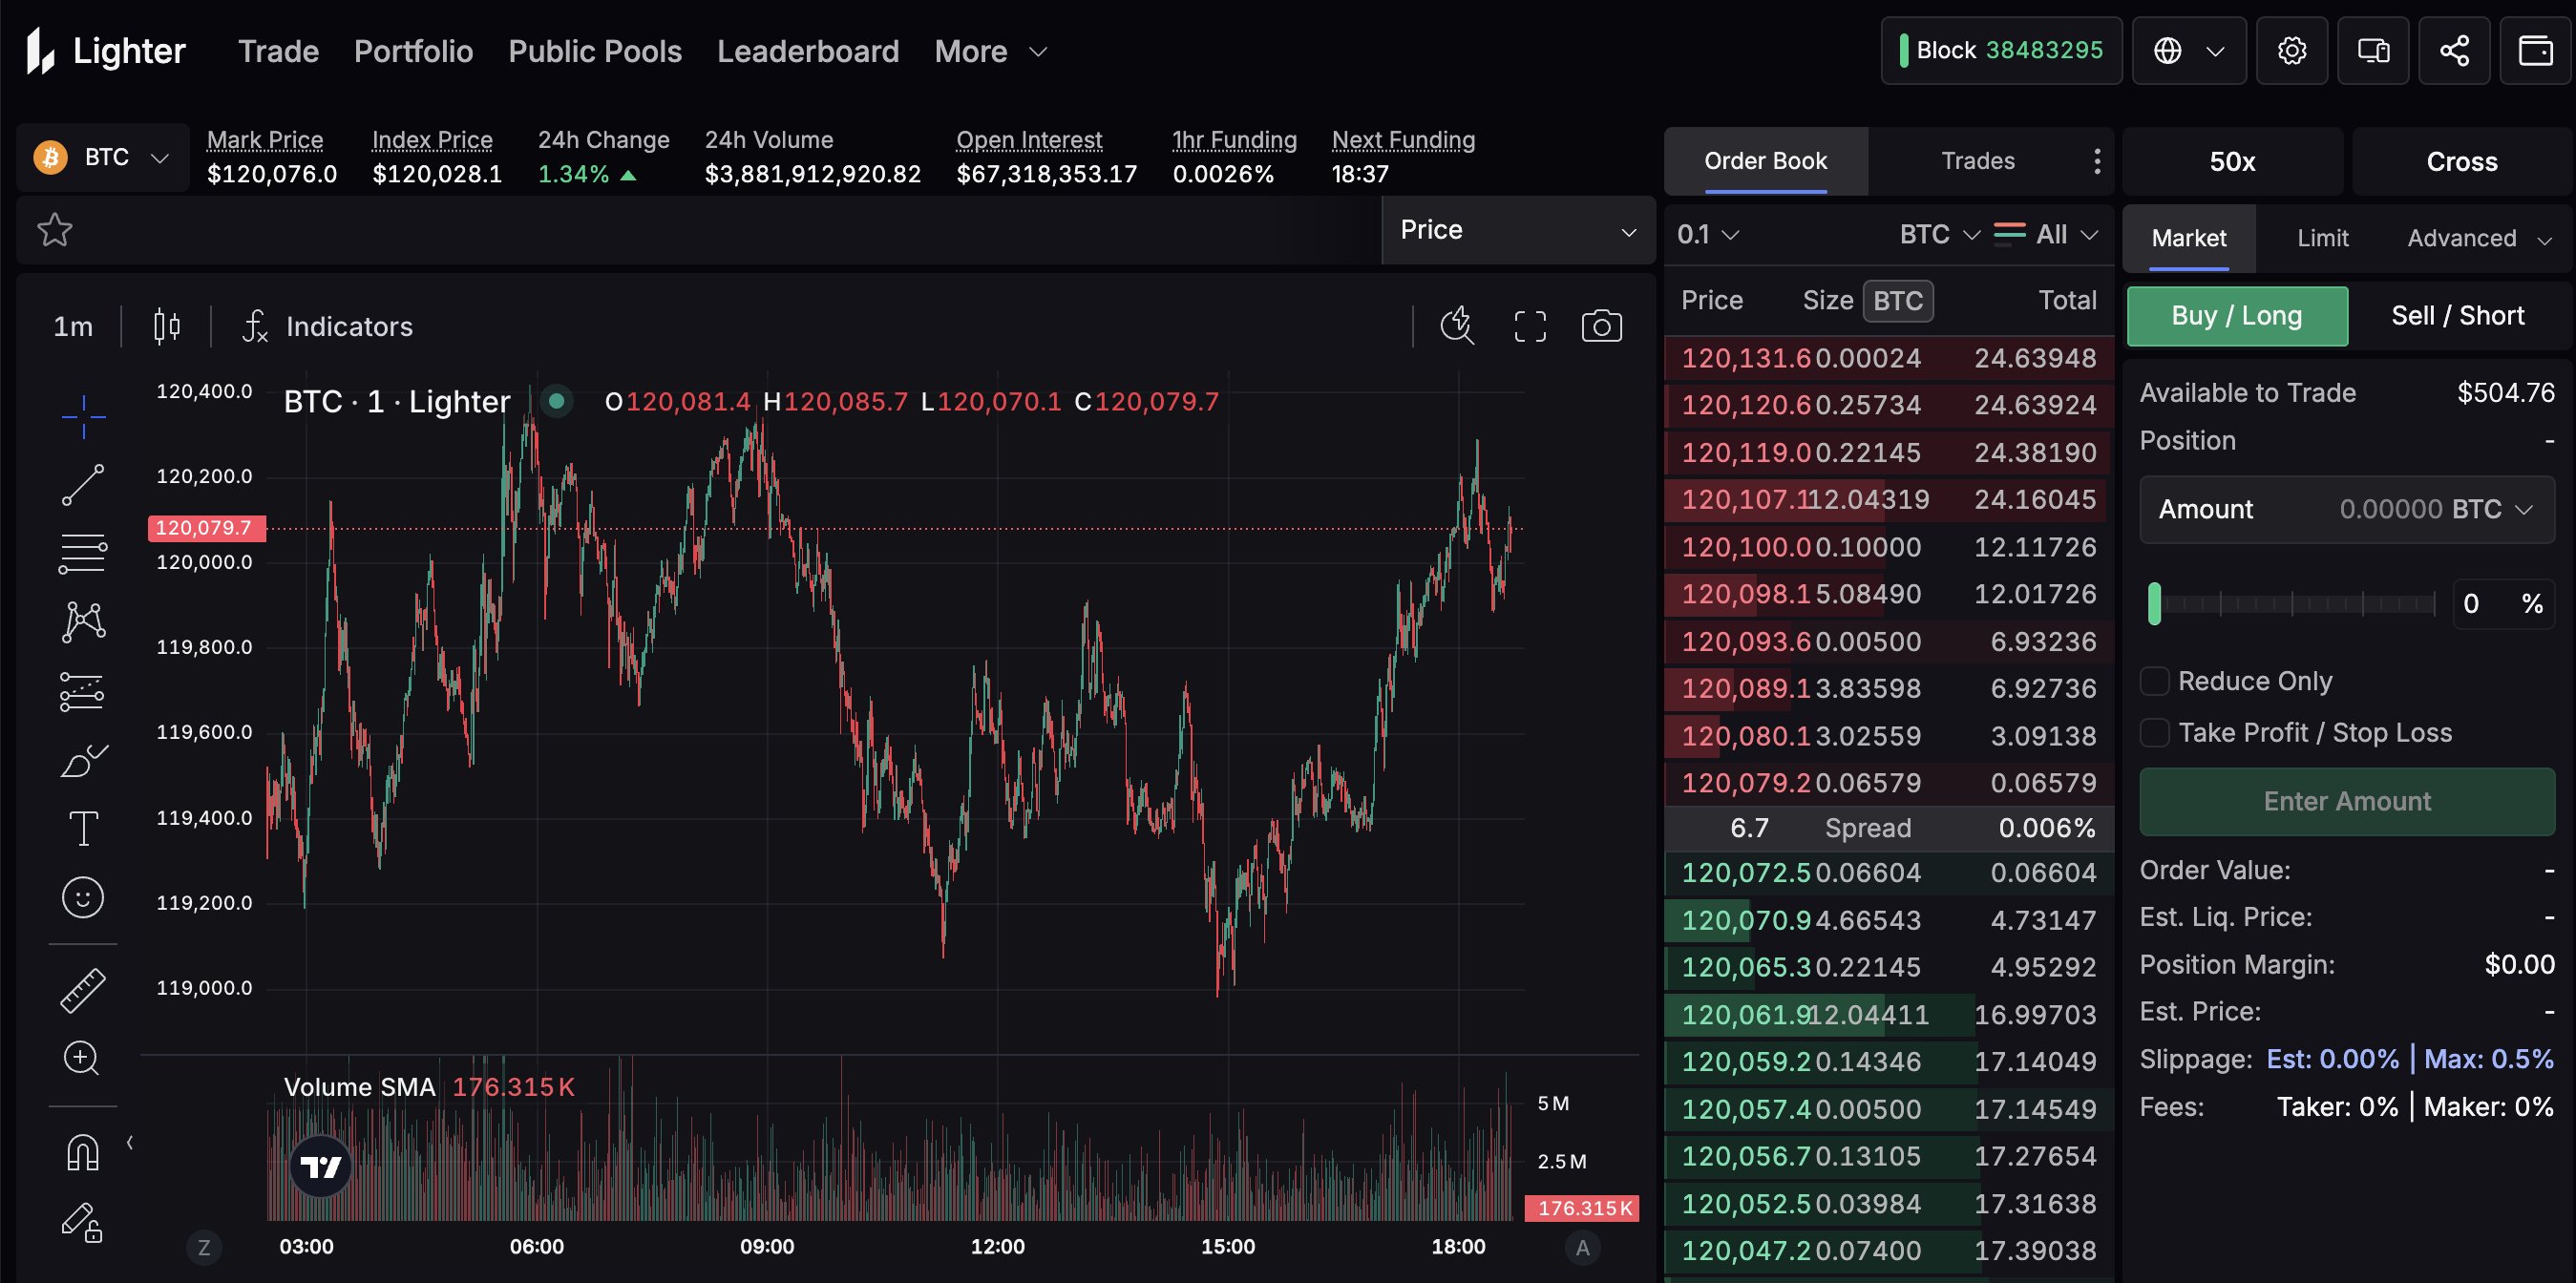This screenshot has height=1283, width=2576.
Task: Open the Price chart type dropdown
Action: point(1517,230)
